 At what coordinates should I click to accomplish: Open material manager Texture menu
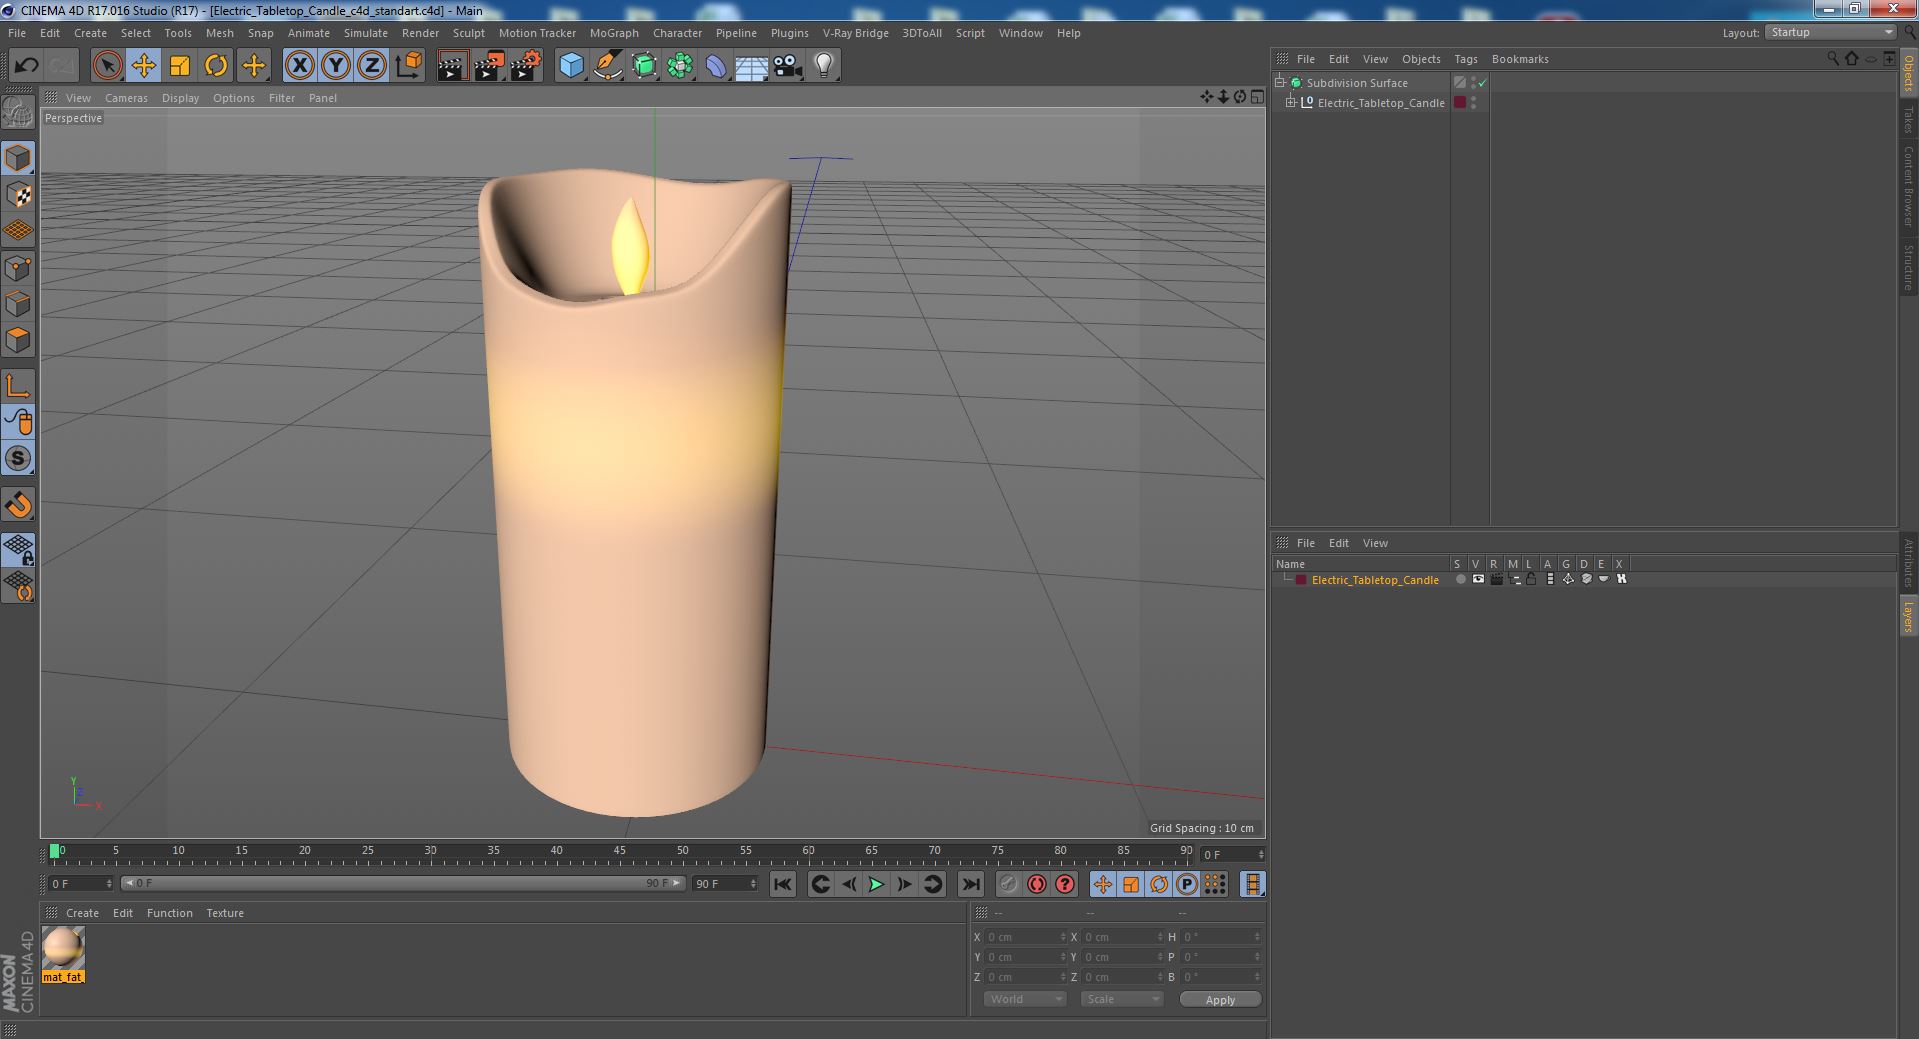pyautogui.click(x=225, y=913)
